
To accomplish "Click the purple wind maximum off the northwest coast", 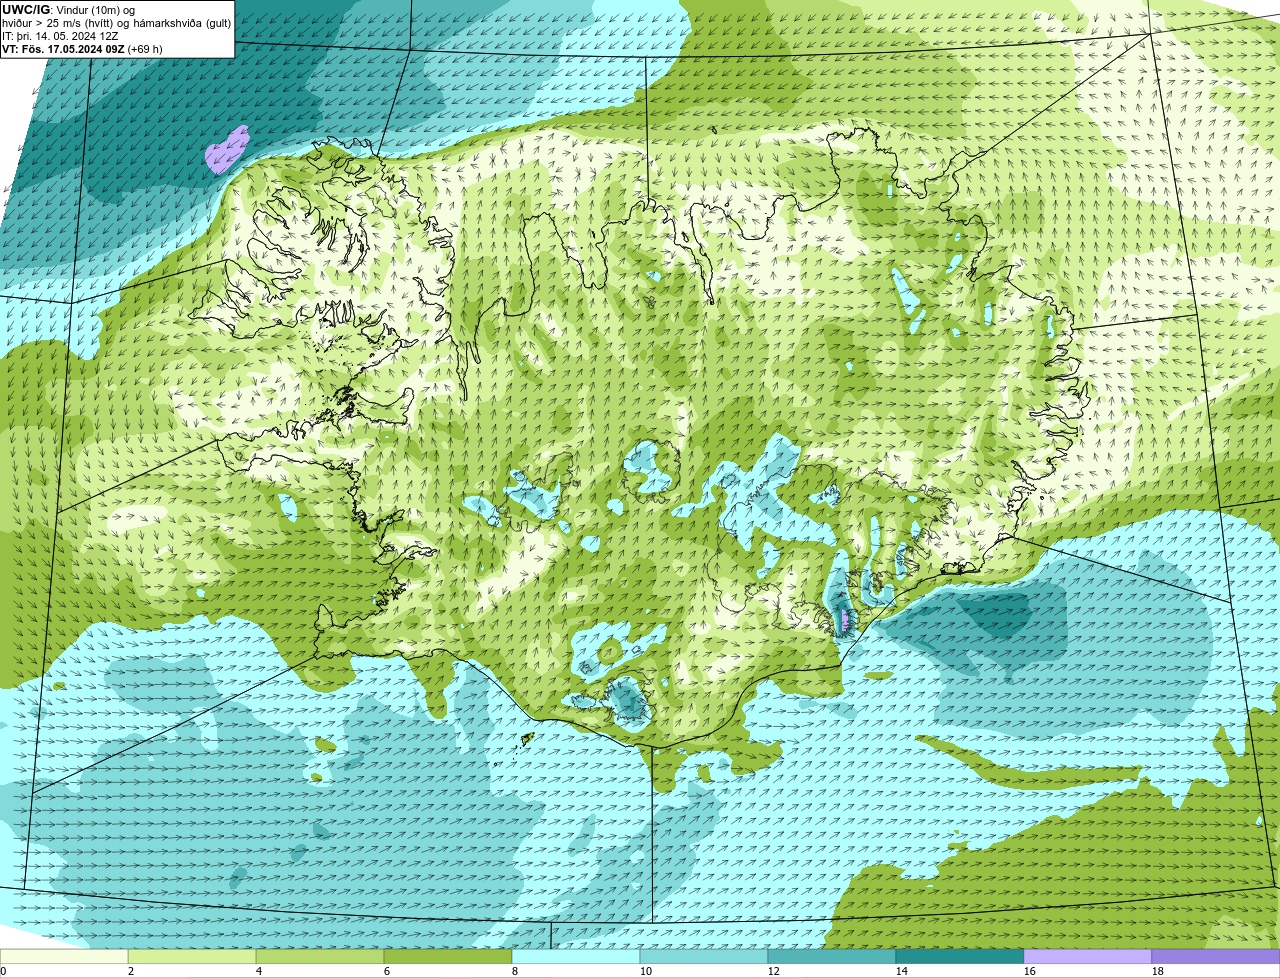I will click(x=227, y=150).
